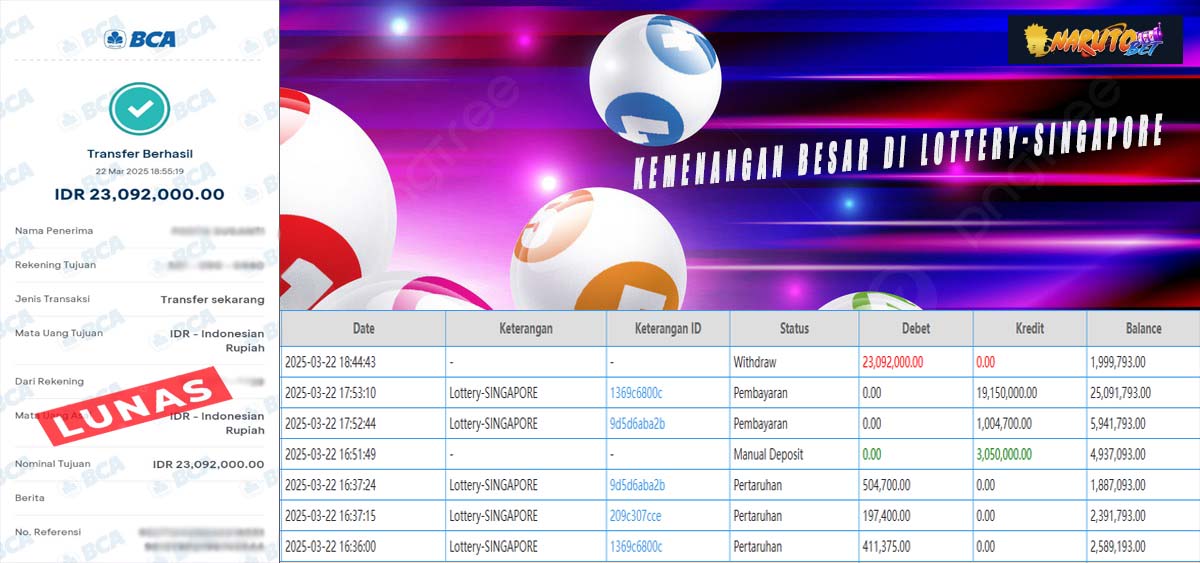
Task: Click the Jenis Transaksi label
Action: tap(53, 299)
